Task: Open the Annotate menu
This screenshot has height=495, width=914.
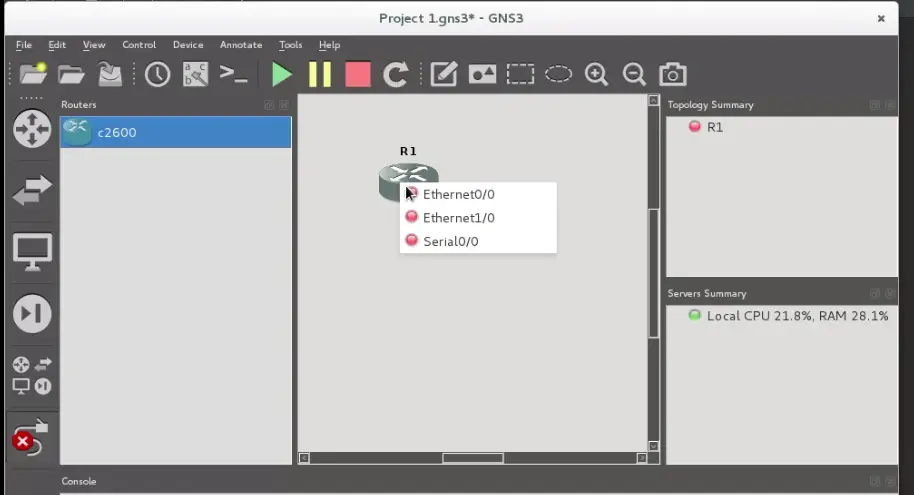Action: [241, 45]
